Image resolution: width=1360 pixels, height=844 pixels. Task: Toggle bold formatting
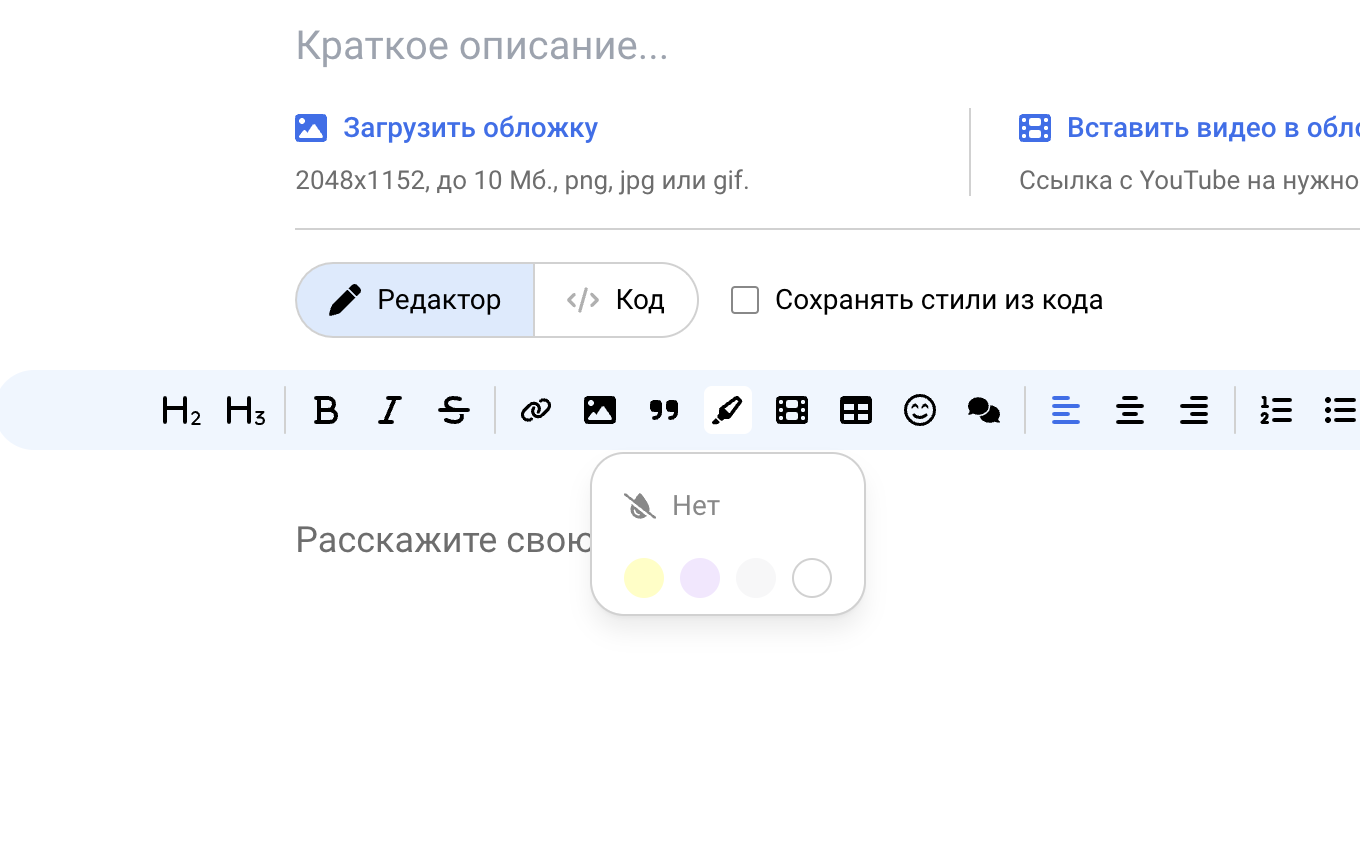click(326, 410)
